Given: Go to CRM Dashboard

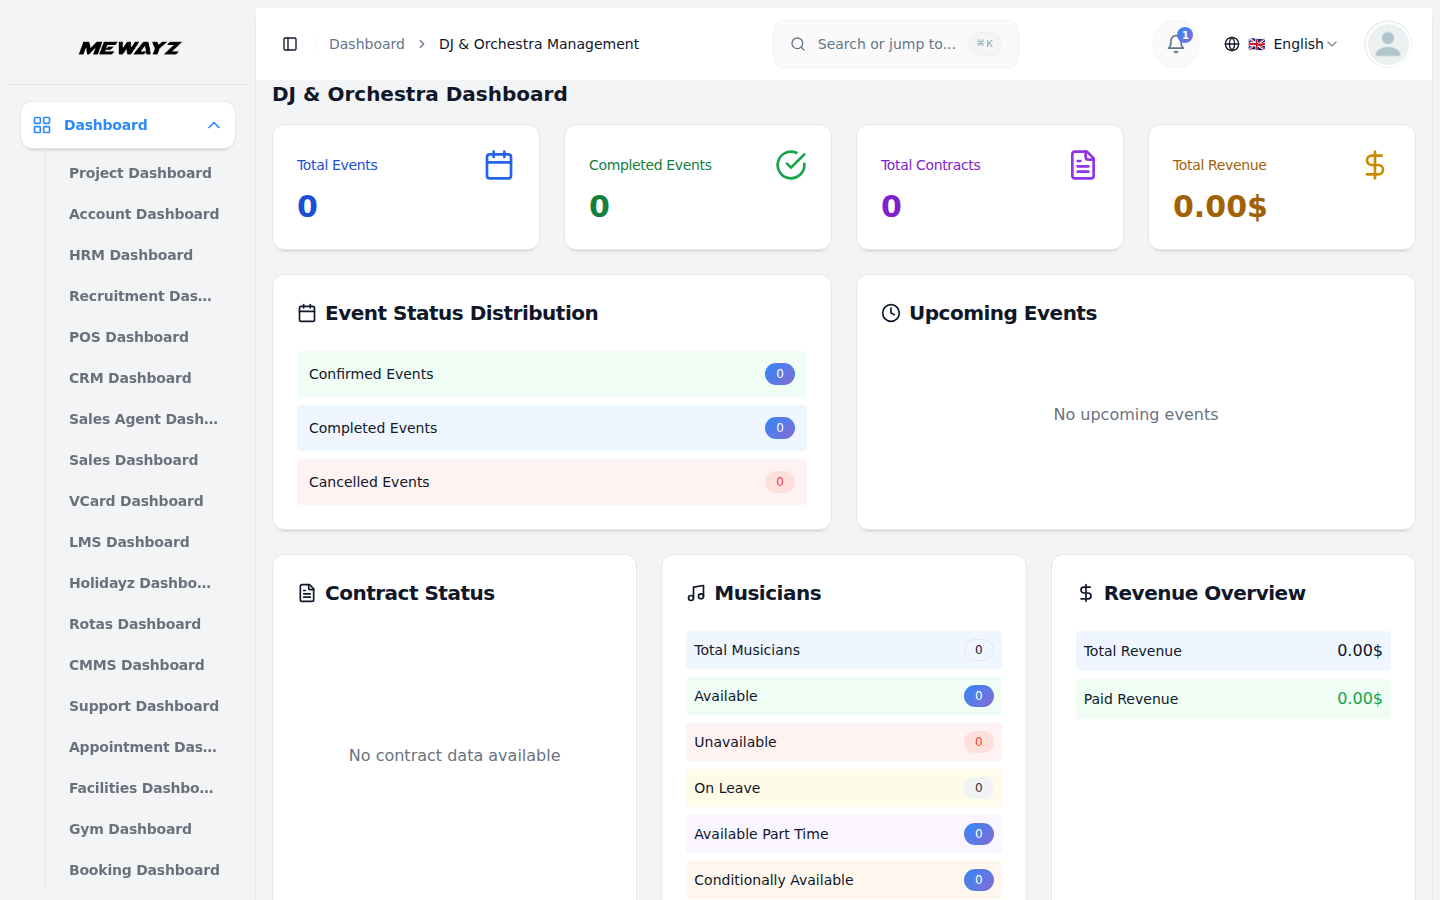Looking at the screenshot, I should [130, 378].
